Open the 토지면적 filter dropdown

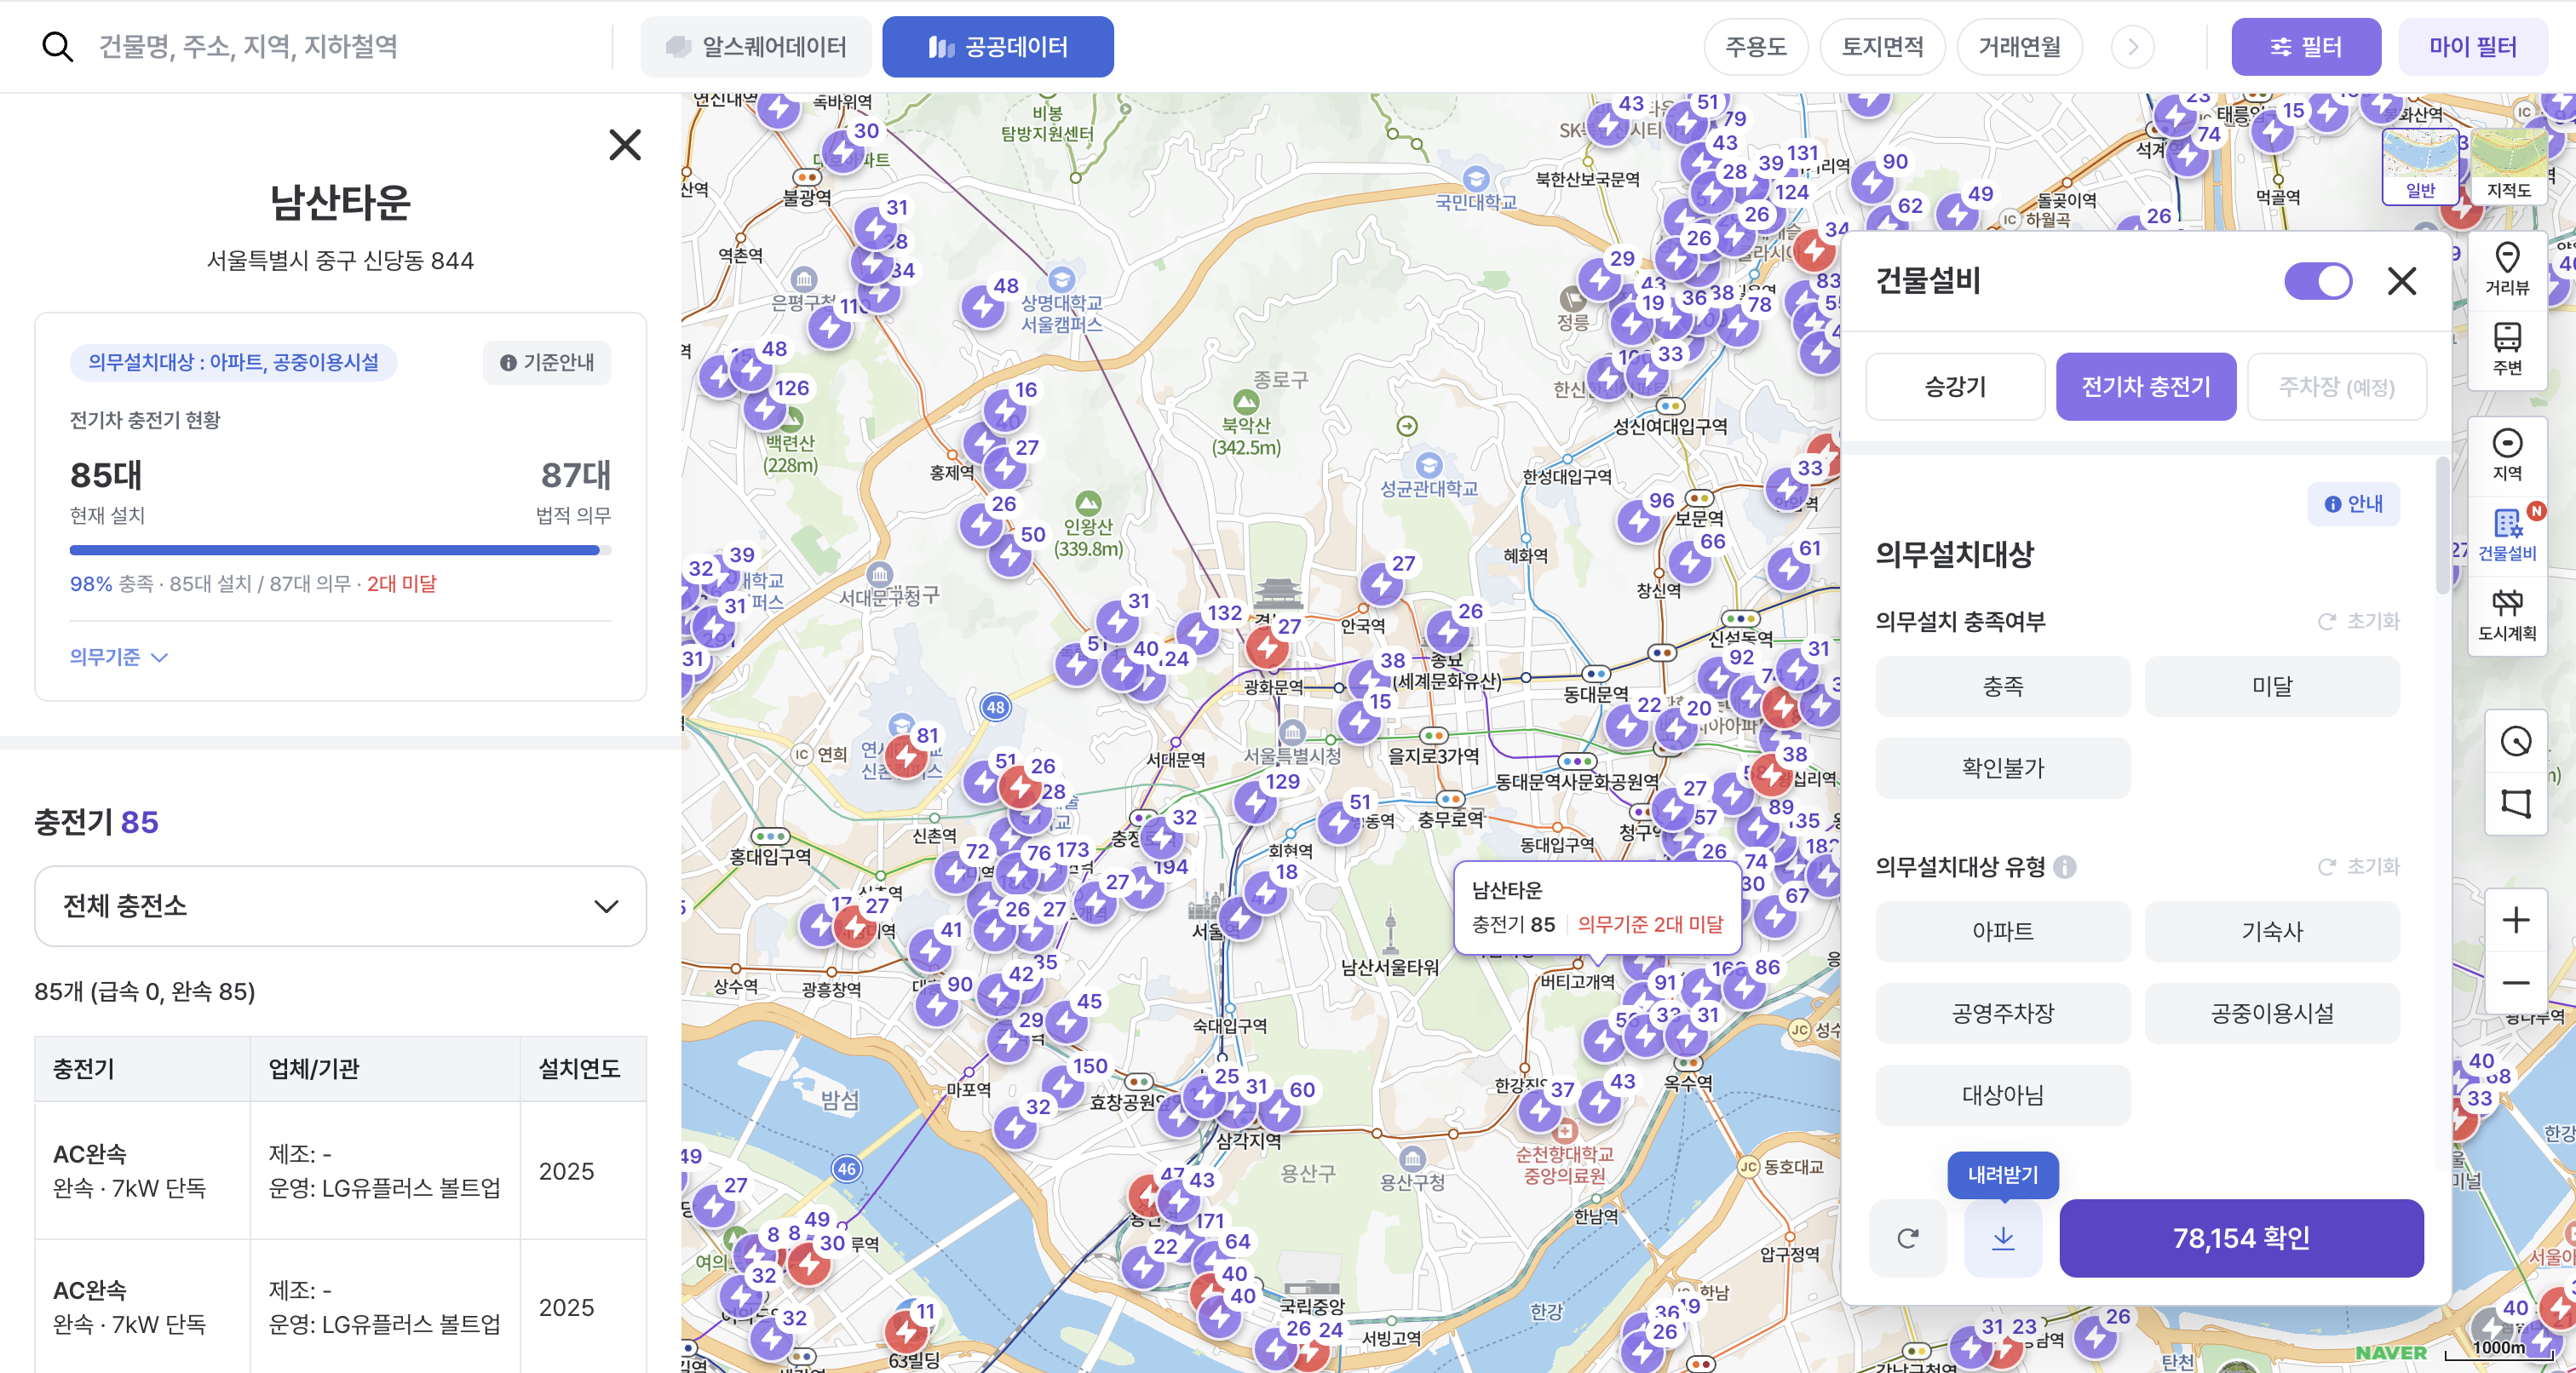(x=1882, y=47)
